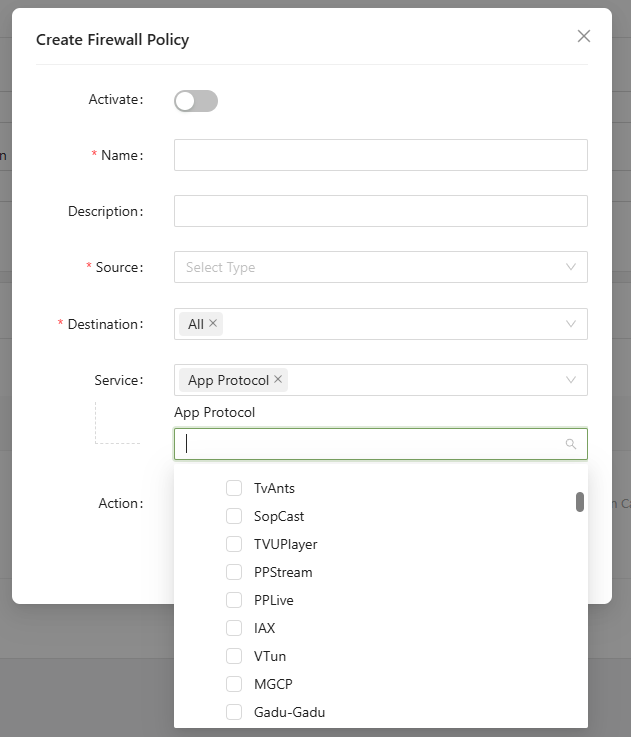Screen dimensions: 631x737
Task: Check the TvAnts protocol checkbox
Action: click(234, 488)
